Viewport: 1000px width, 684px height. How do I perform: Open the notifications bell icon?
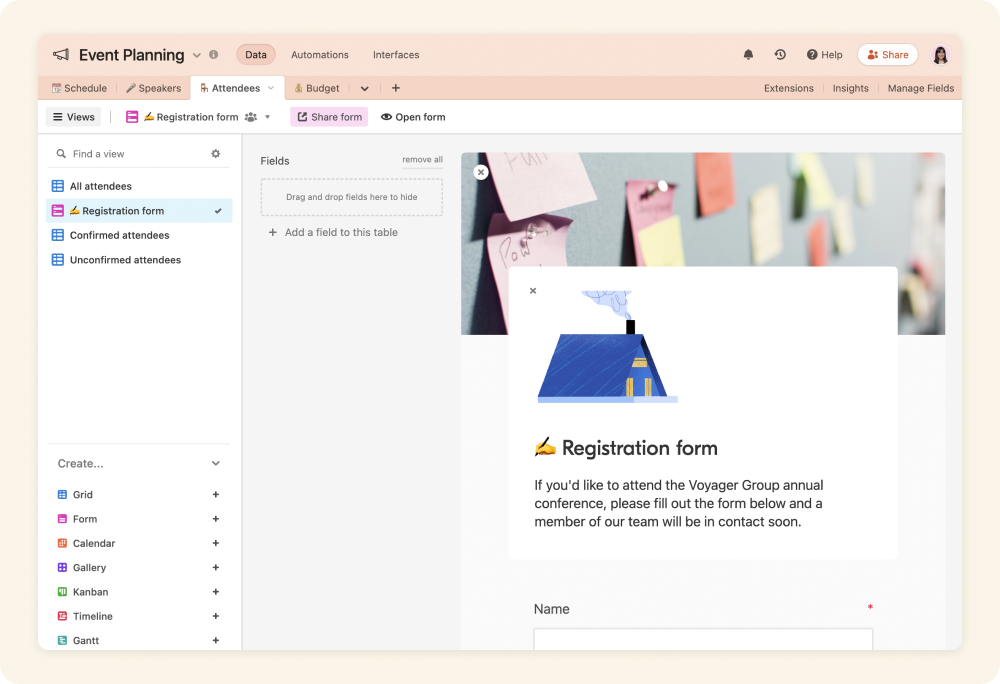pos(748,55)
